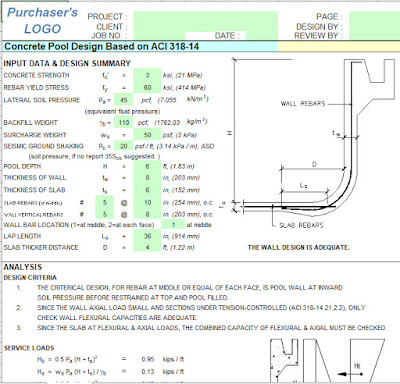The image size is (400, 384).
Task: Select the backfill weight cell showing 110
Action: pyautogui.click(x=123, y=123)
